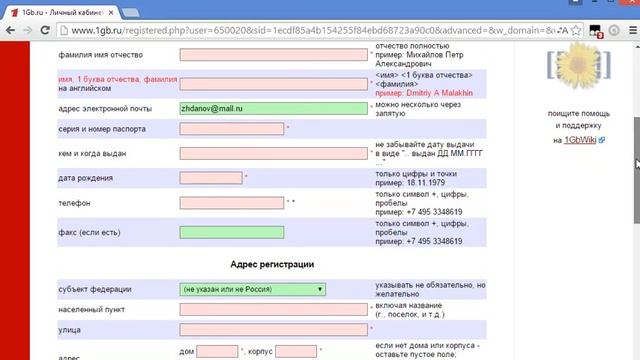Click the external link icon beside 1GbWiki
The image size is (640, 360).
[x=602, y=140]
